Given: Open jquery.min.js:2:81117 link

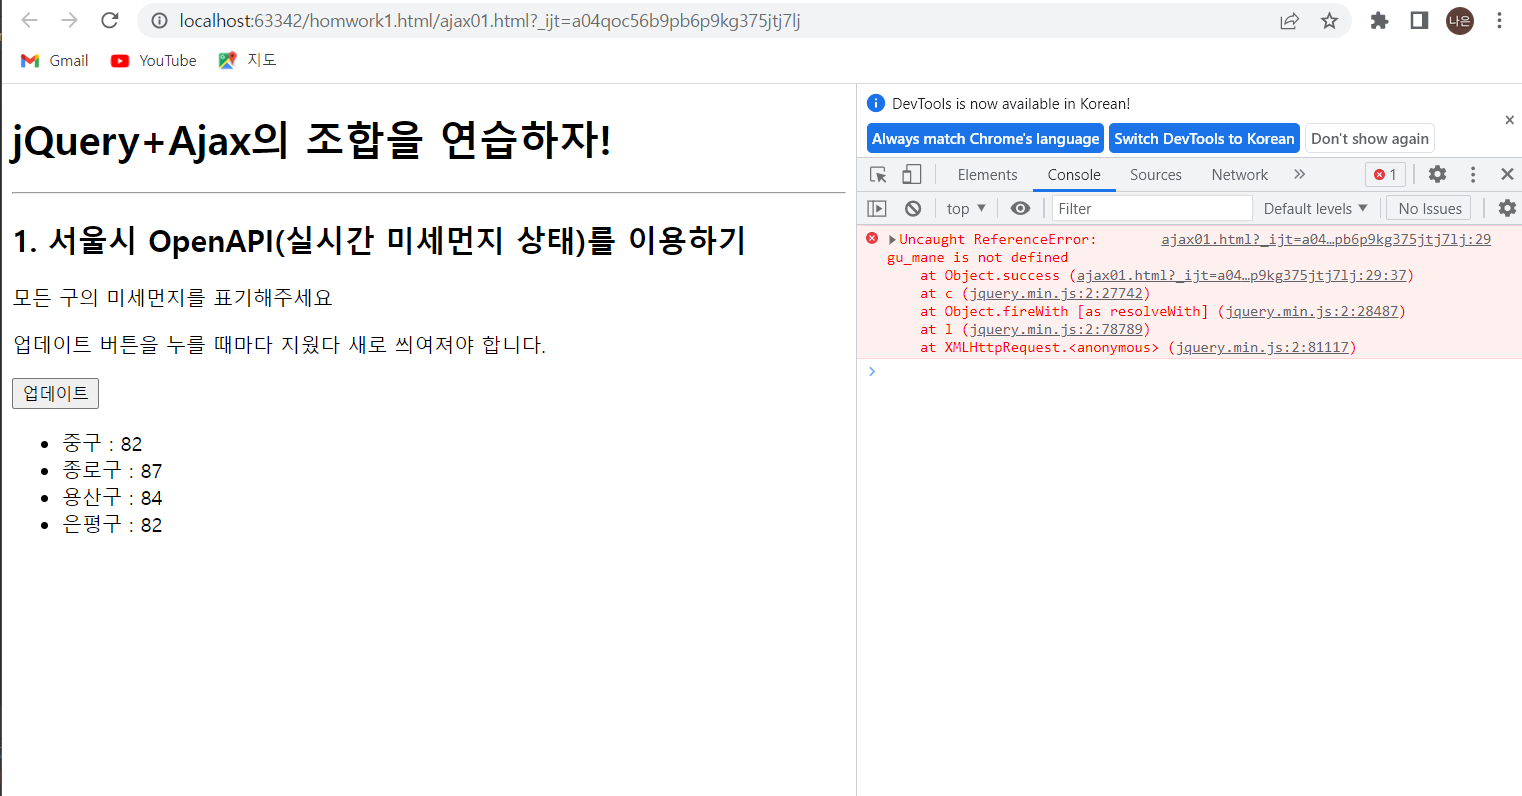Looking at the screenshot, I should [1262, 347].
